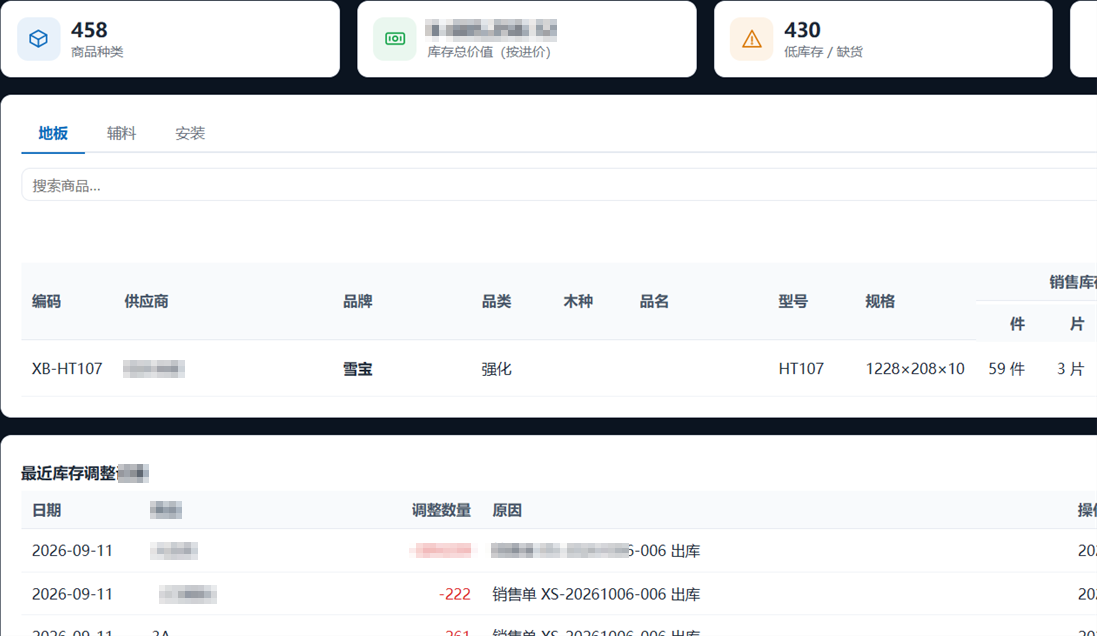
Task: Select product code XB-HT107
Action: point(67,369)
